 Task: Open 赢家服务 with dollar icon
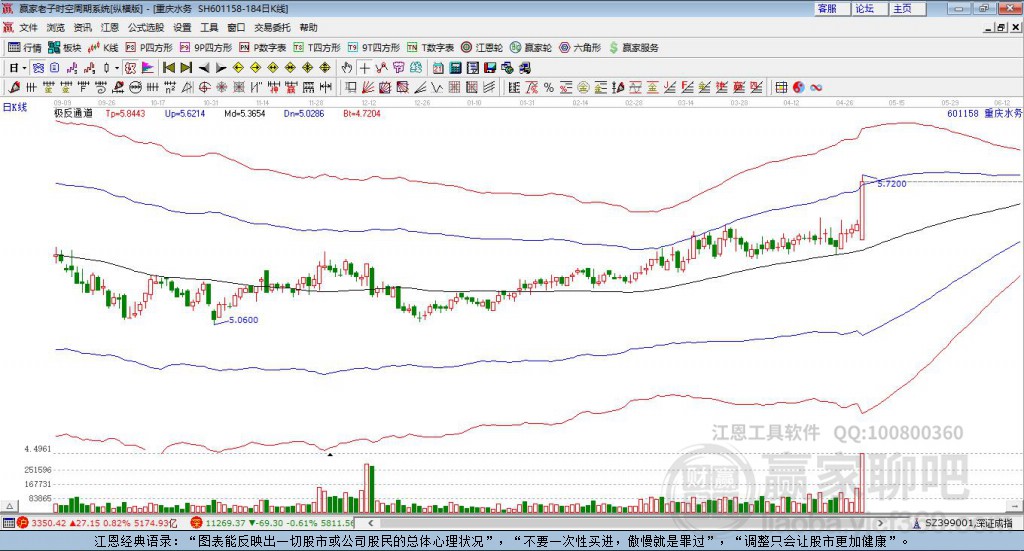634,48
